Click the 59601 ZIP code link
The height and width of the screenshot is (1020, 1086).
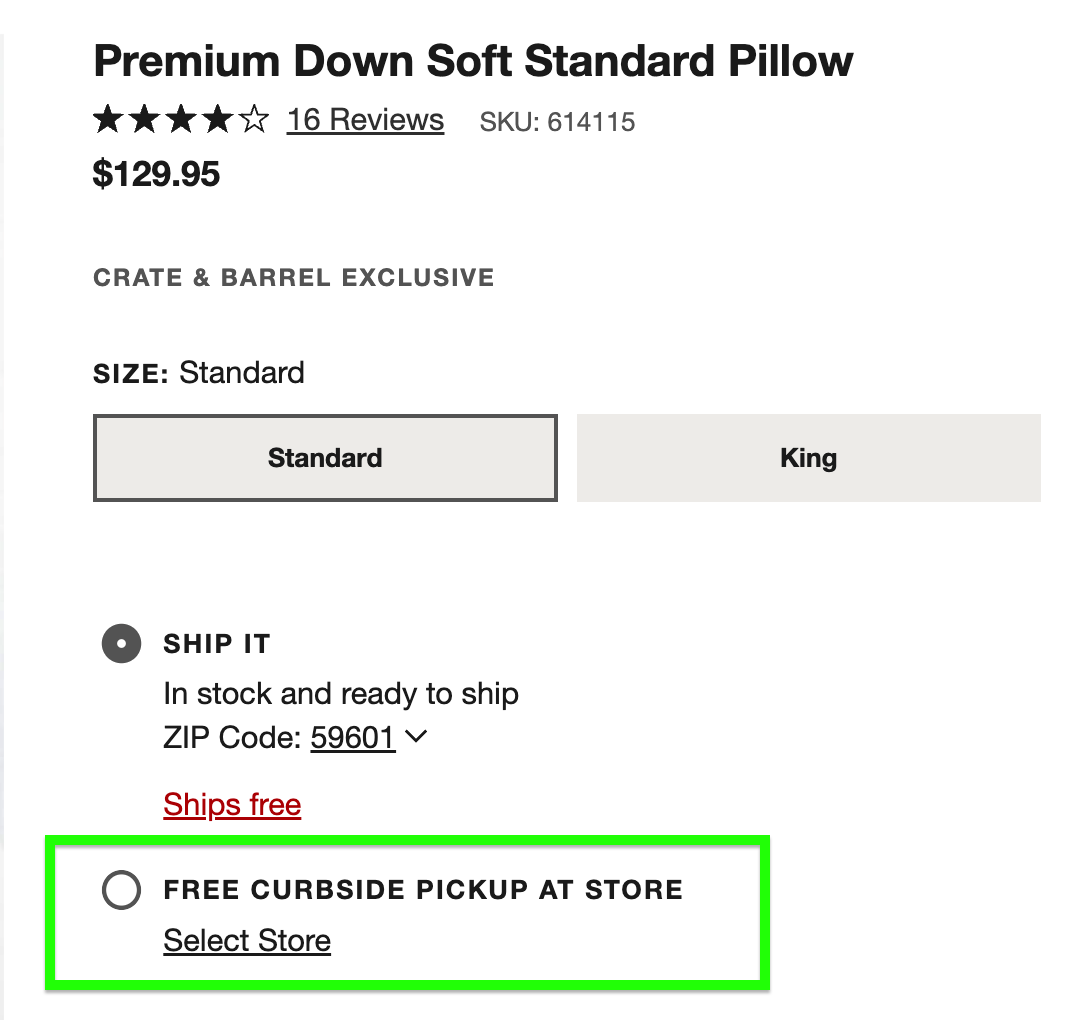click(352, 738)
